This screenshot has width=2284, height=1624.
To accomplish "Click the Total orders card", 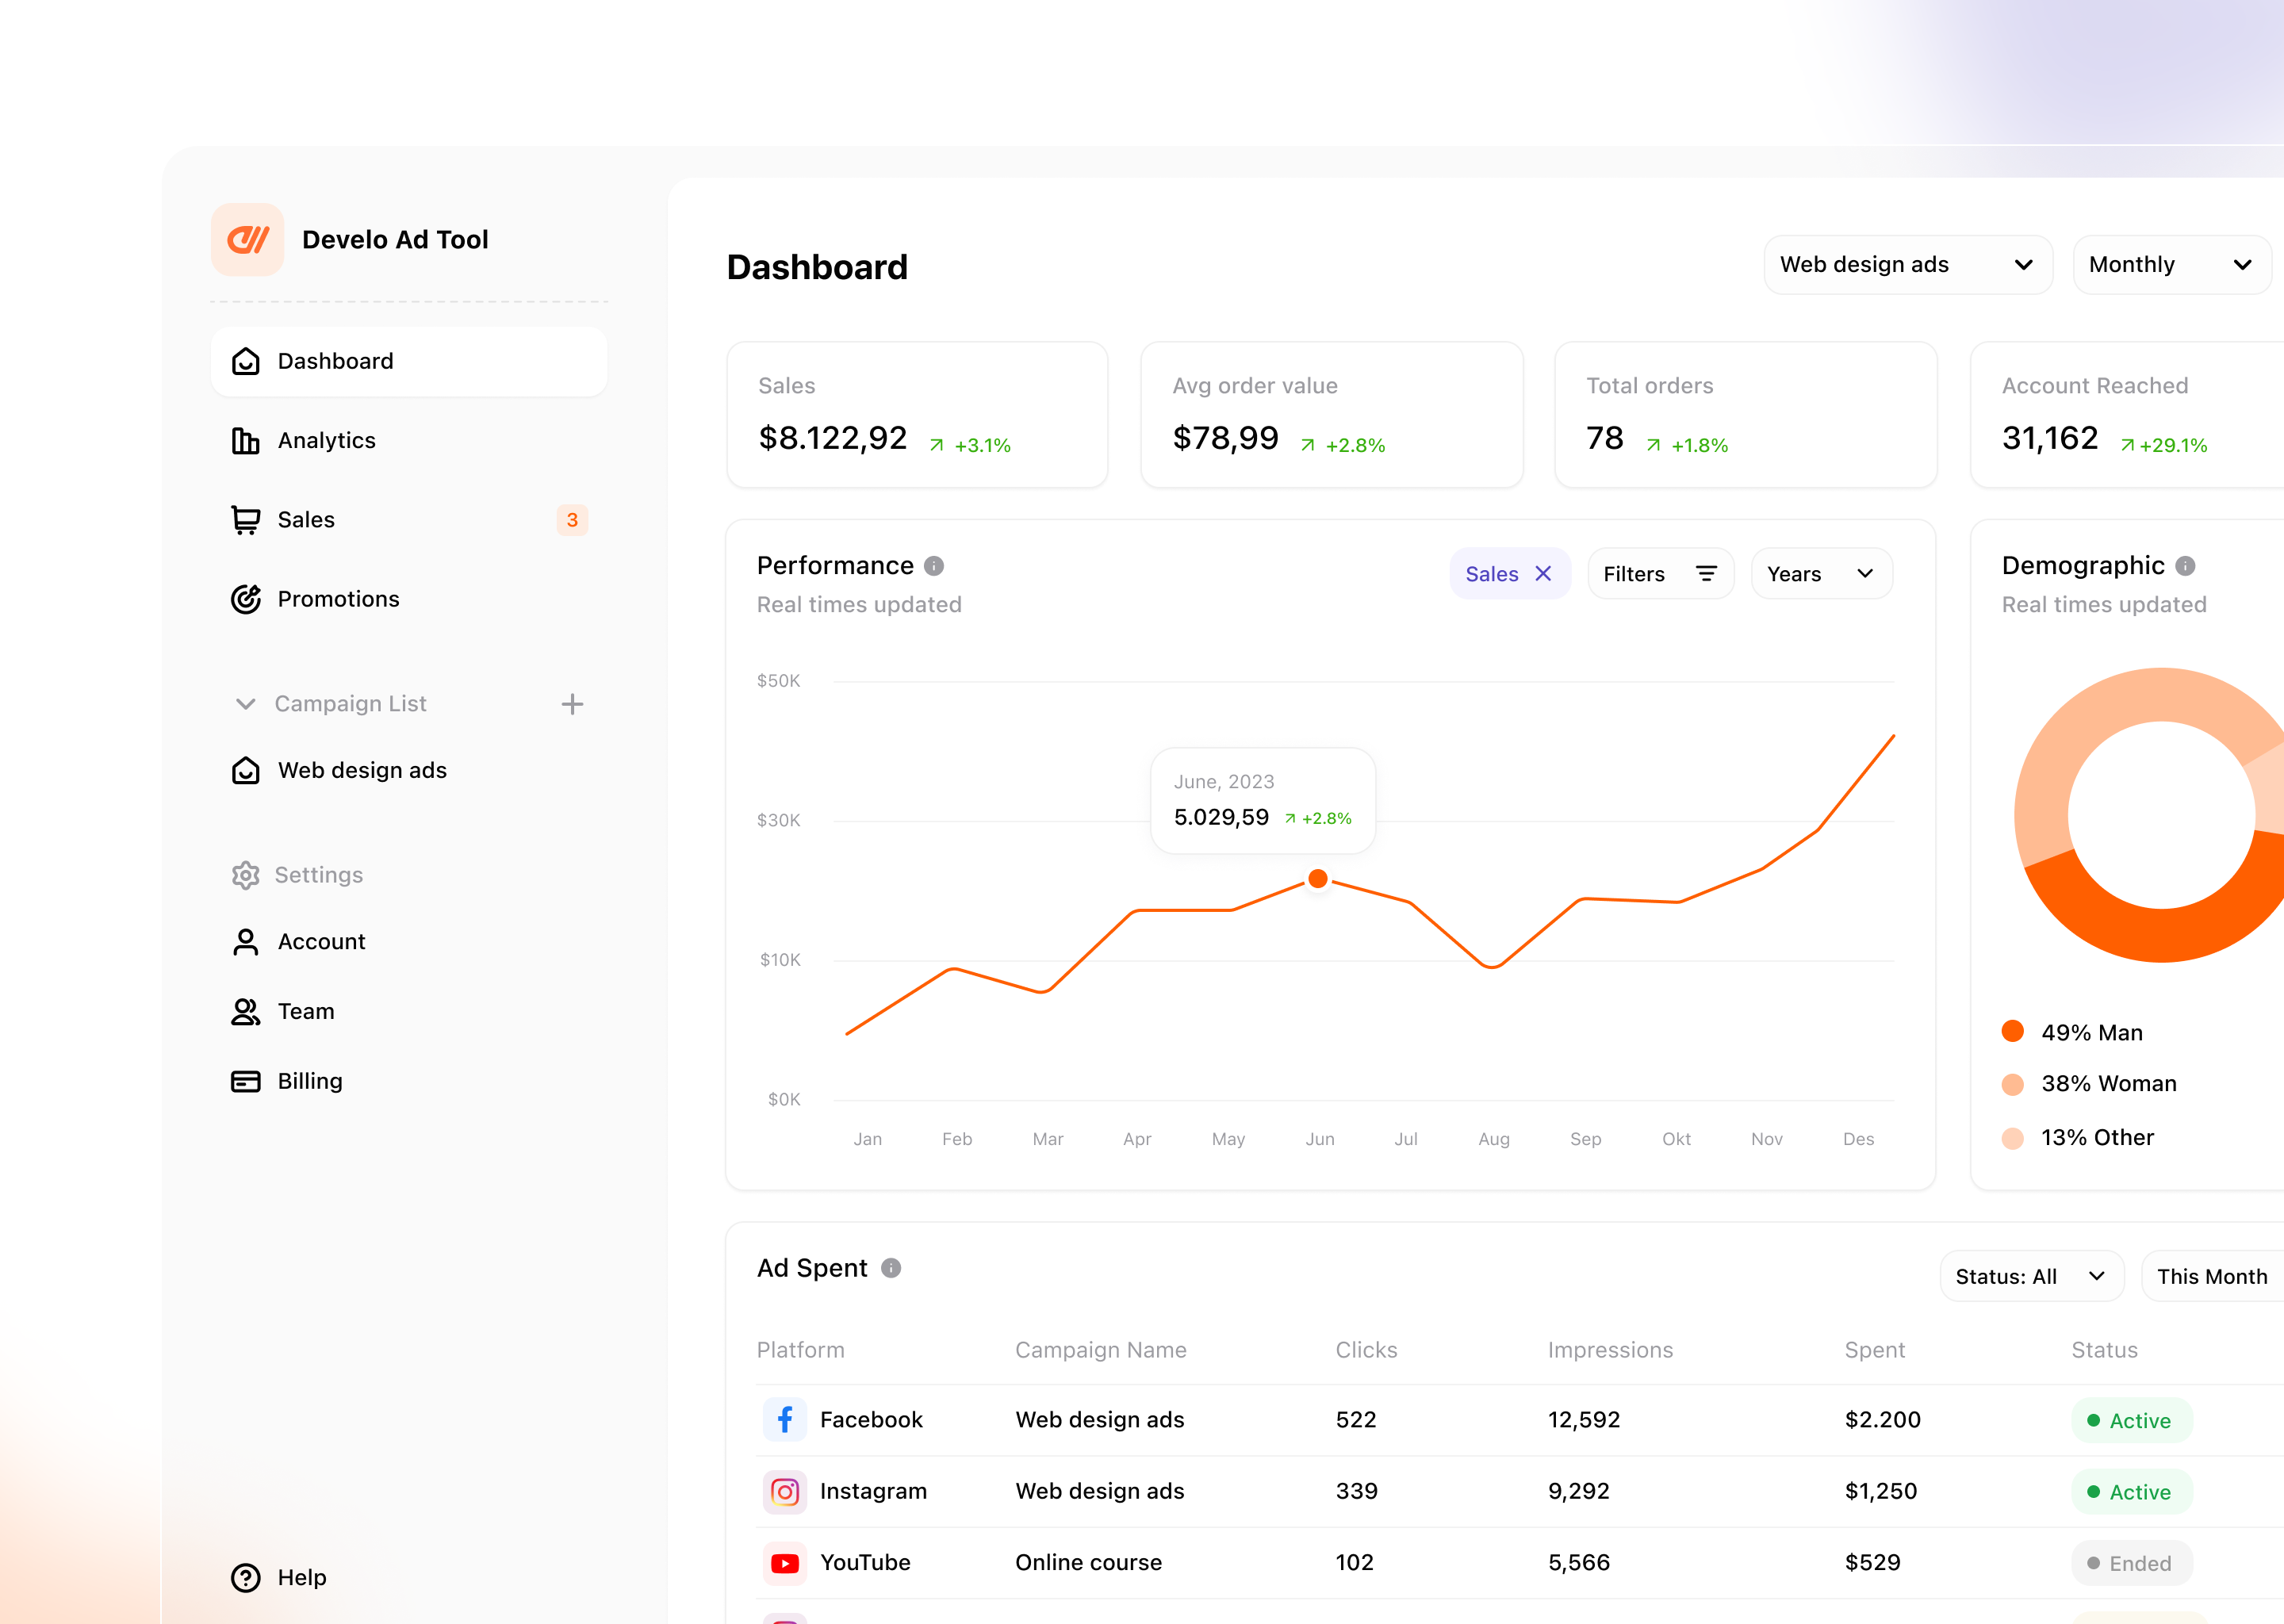I will (x=1746, y=415).
